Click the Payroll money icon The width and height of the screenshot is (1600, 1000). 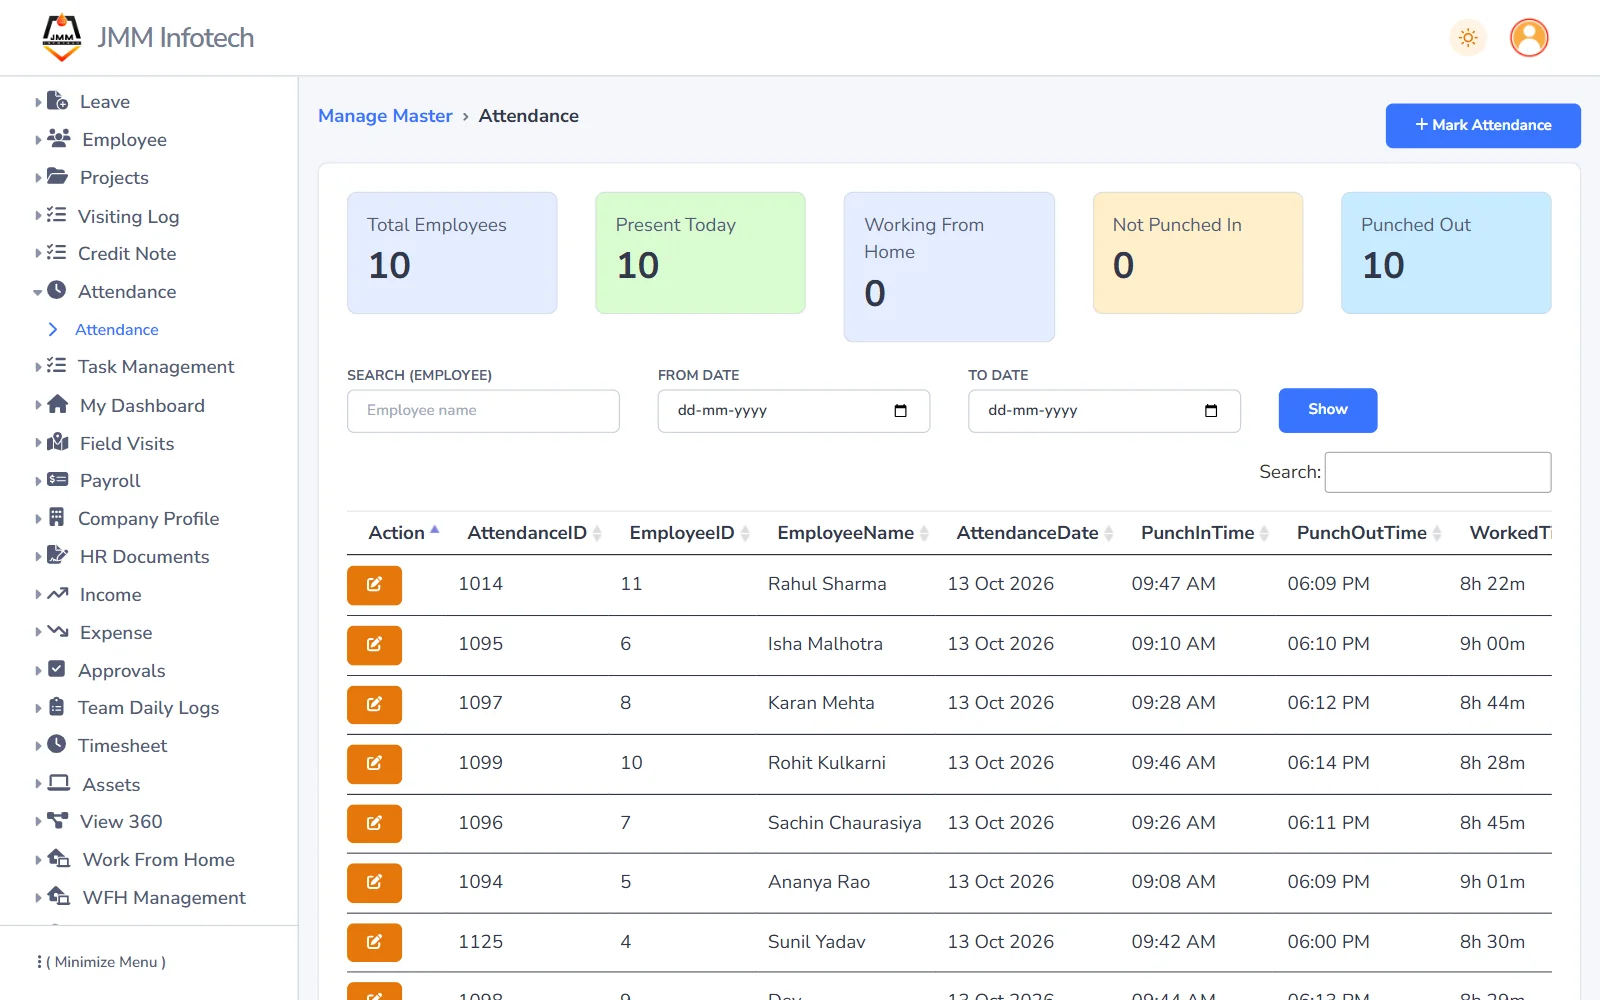click(x=58, y=480)
